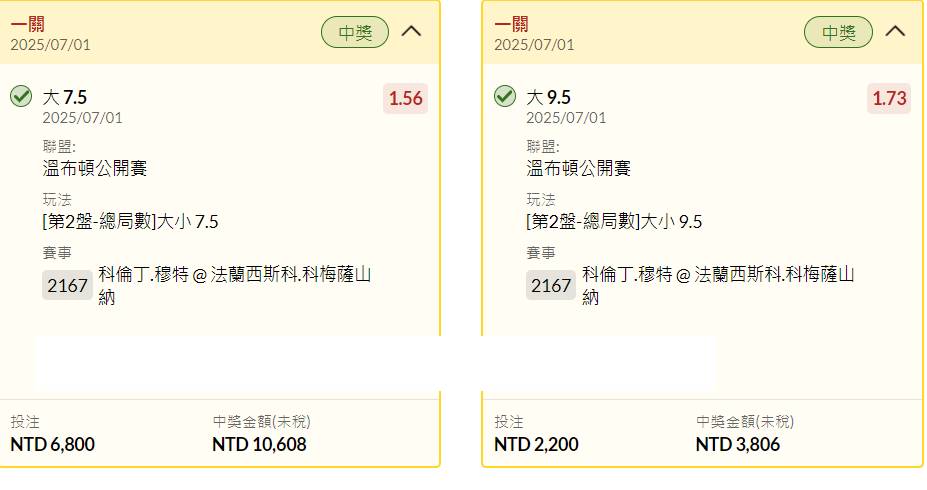This screenshot has height=490, width=927.
Task: Click the NTD 10,608 winning amount
Action: pos(260,444)
